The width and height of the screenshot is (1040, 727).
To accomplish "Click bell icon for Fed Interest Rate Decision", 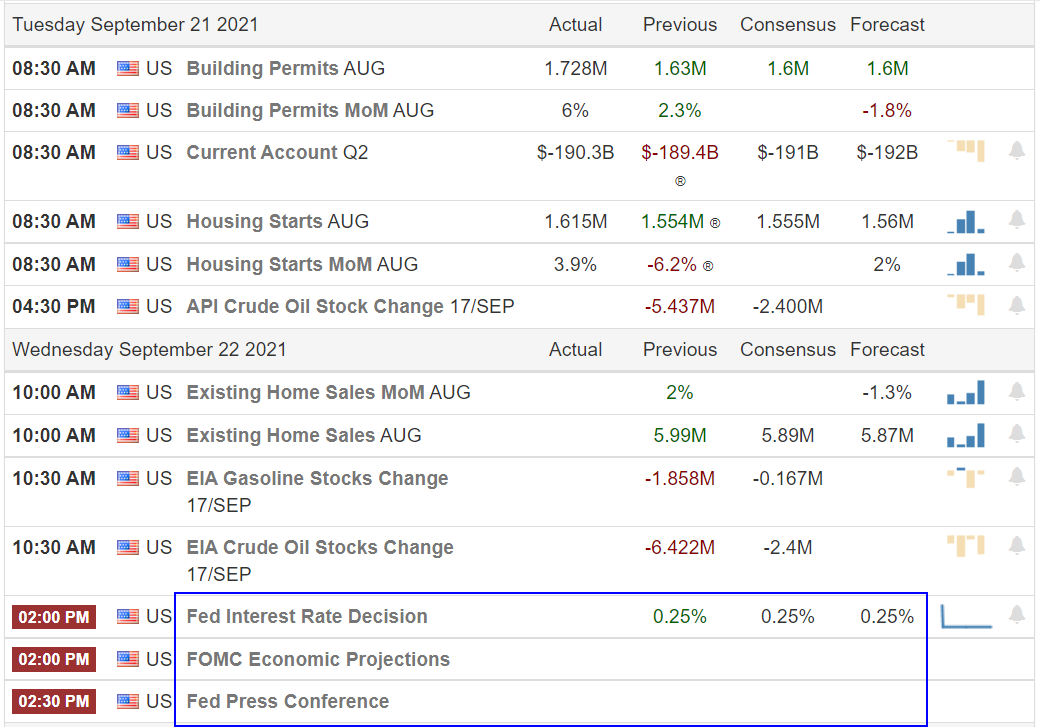I will 1017,615.
